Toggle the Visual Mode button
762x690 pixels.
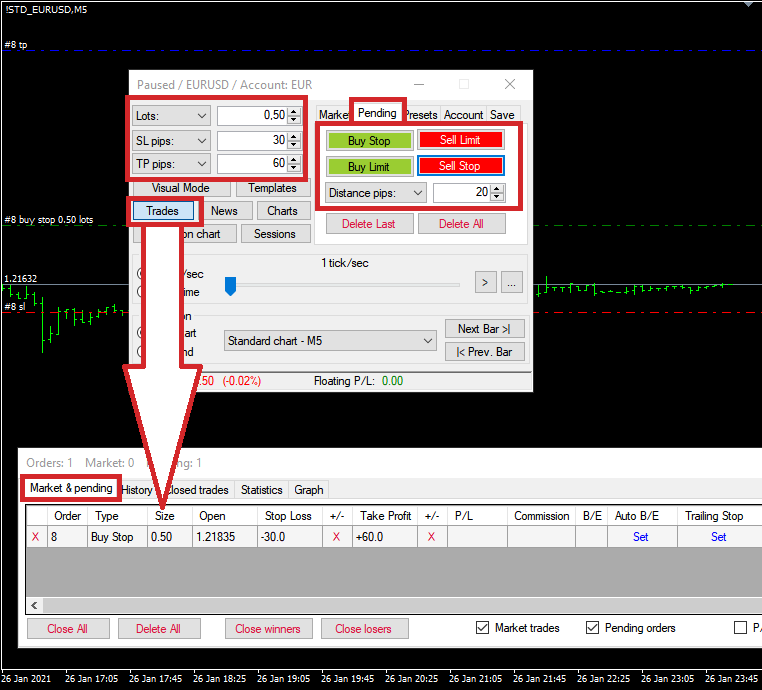(x=181, y=188)
